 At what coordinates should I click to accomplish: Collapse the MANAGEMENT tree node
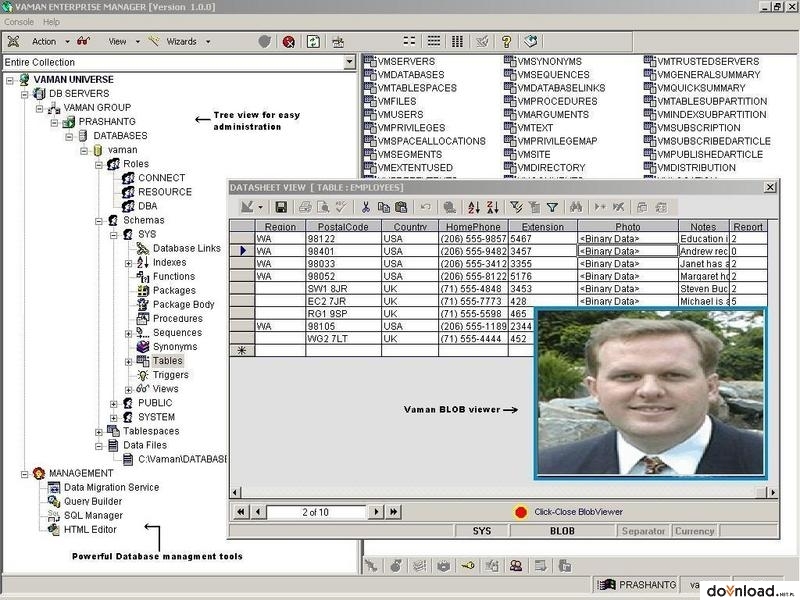tap(24, 474)
